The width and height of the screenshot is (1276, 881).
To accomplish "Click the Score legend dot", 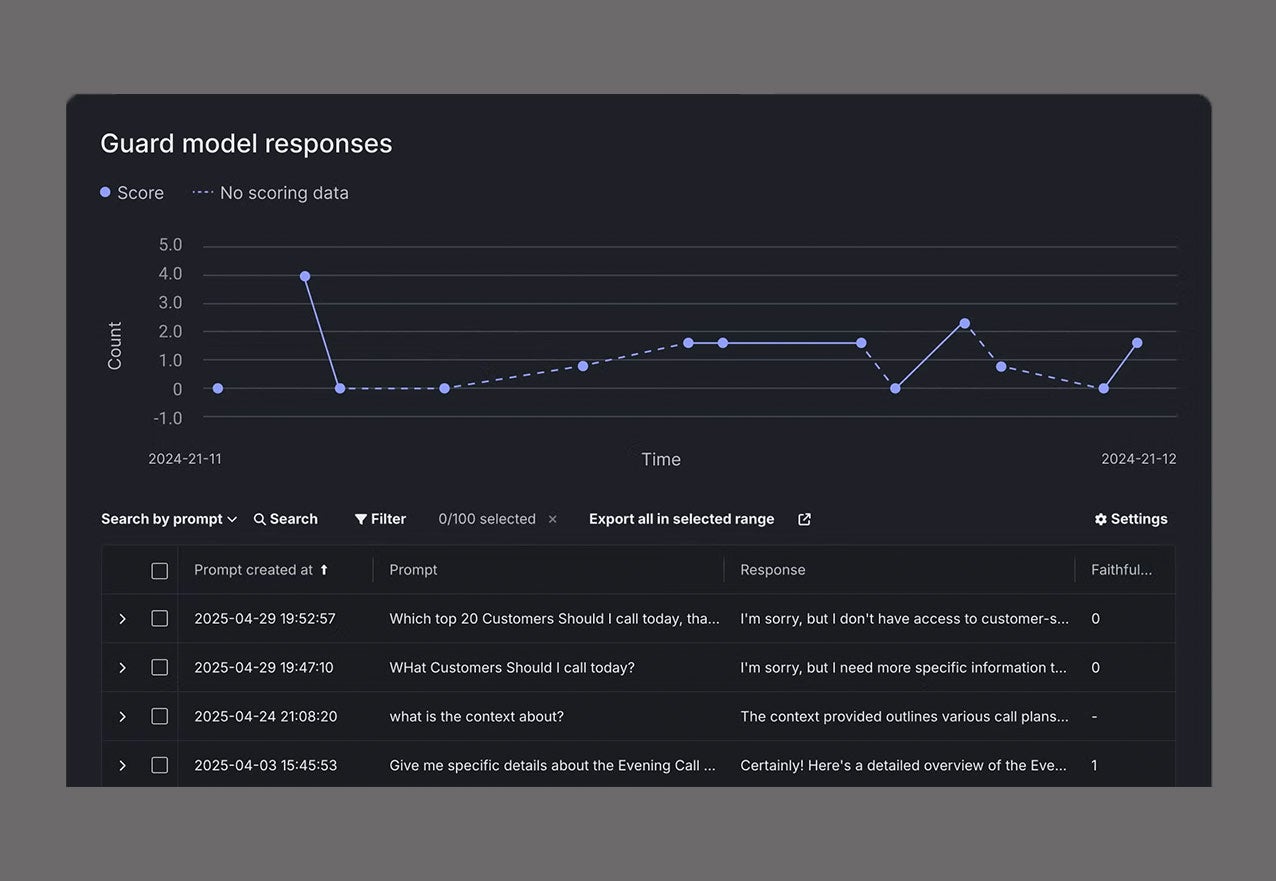I will coord(105,192).
